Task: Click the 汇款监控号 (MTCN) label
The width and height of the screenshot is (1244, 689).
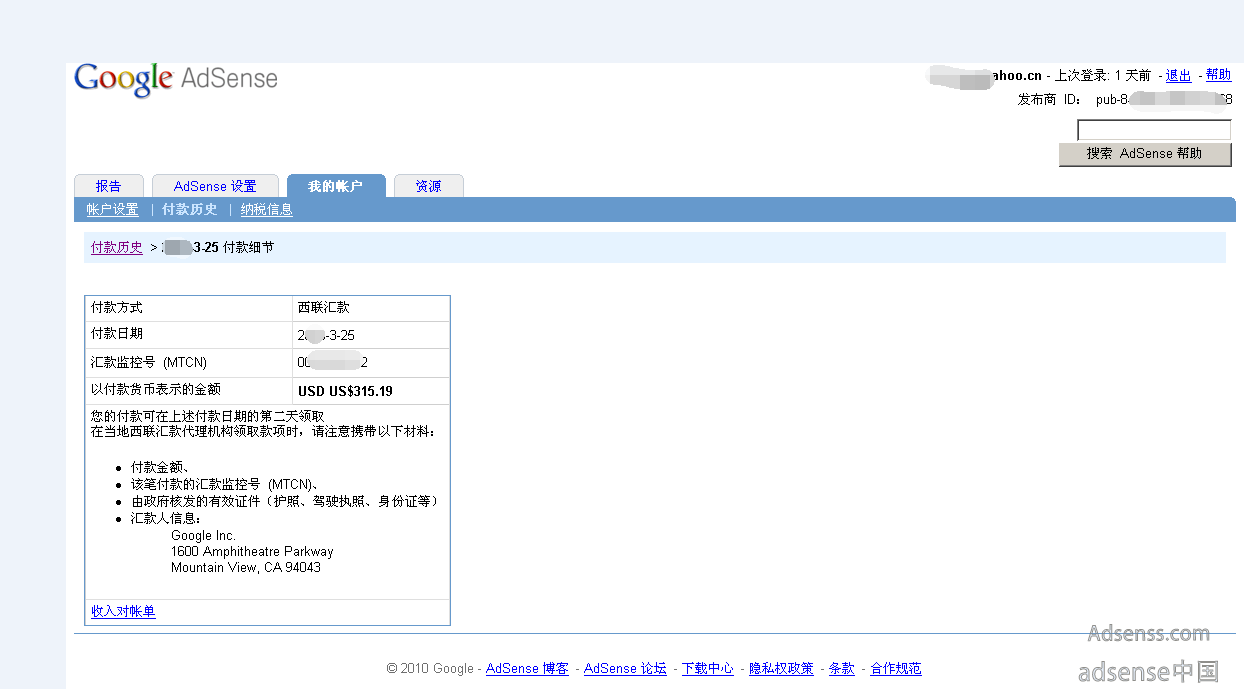Action: 149,362
